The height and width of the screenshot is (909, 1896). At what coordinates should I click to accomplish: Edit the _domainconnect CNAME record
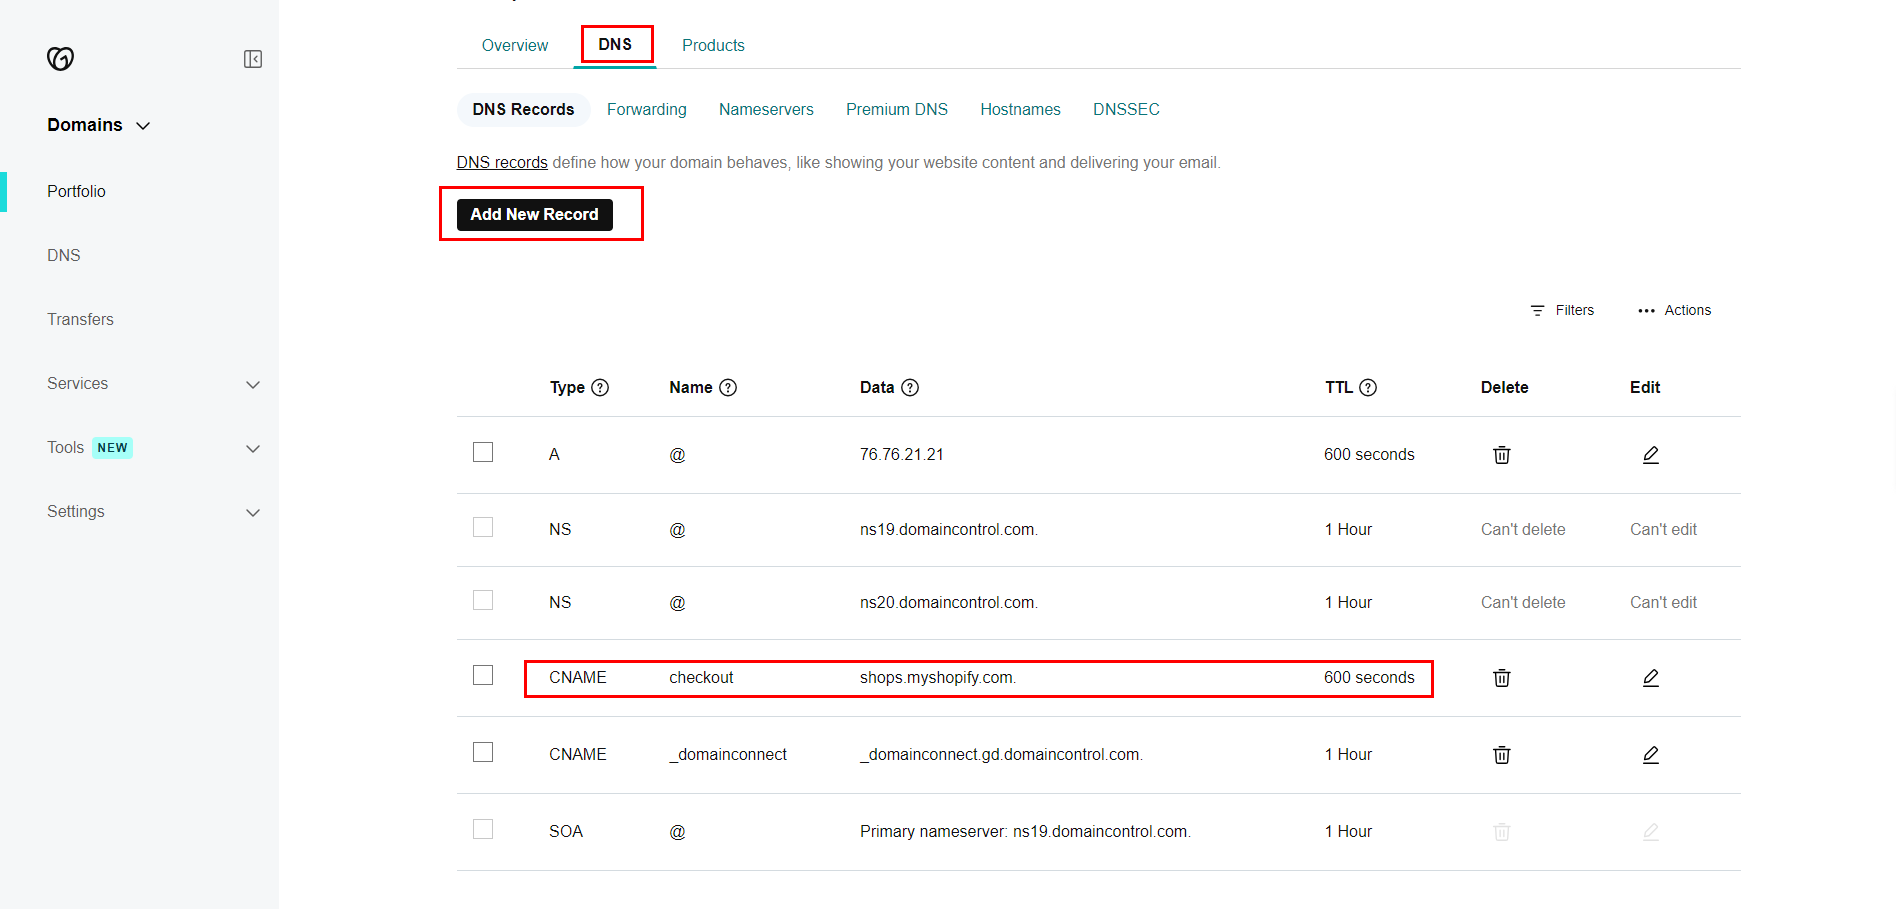(x=1650, y=755)
